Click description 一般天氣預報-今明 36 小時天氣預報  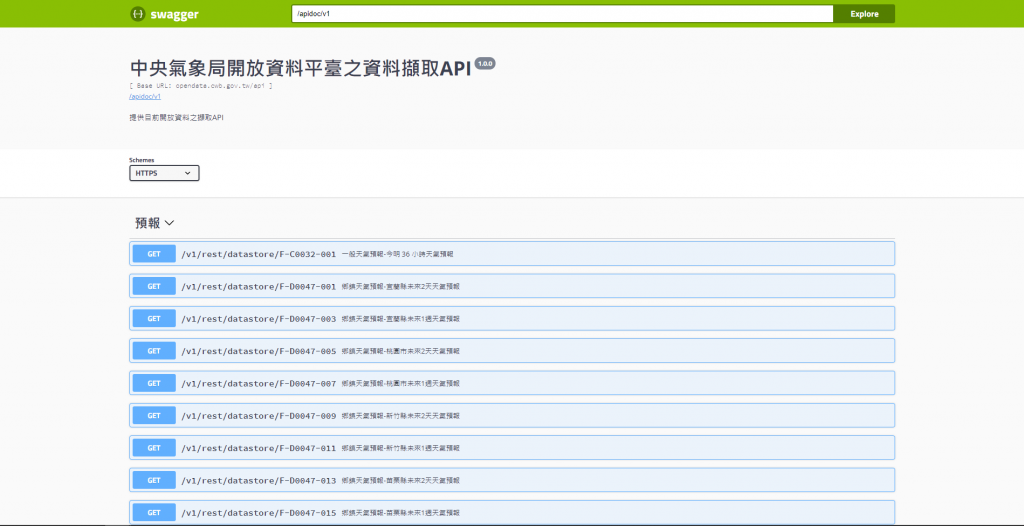[x=397, y=254]
